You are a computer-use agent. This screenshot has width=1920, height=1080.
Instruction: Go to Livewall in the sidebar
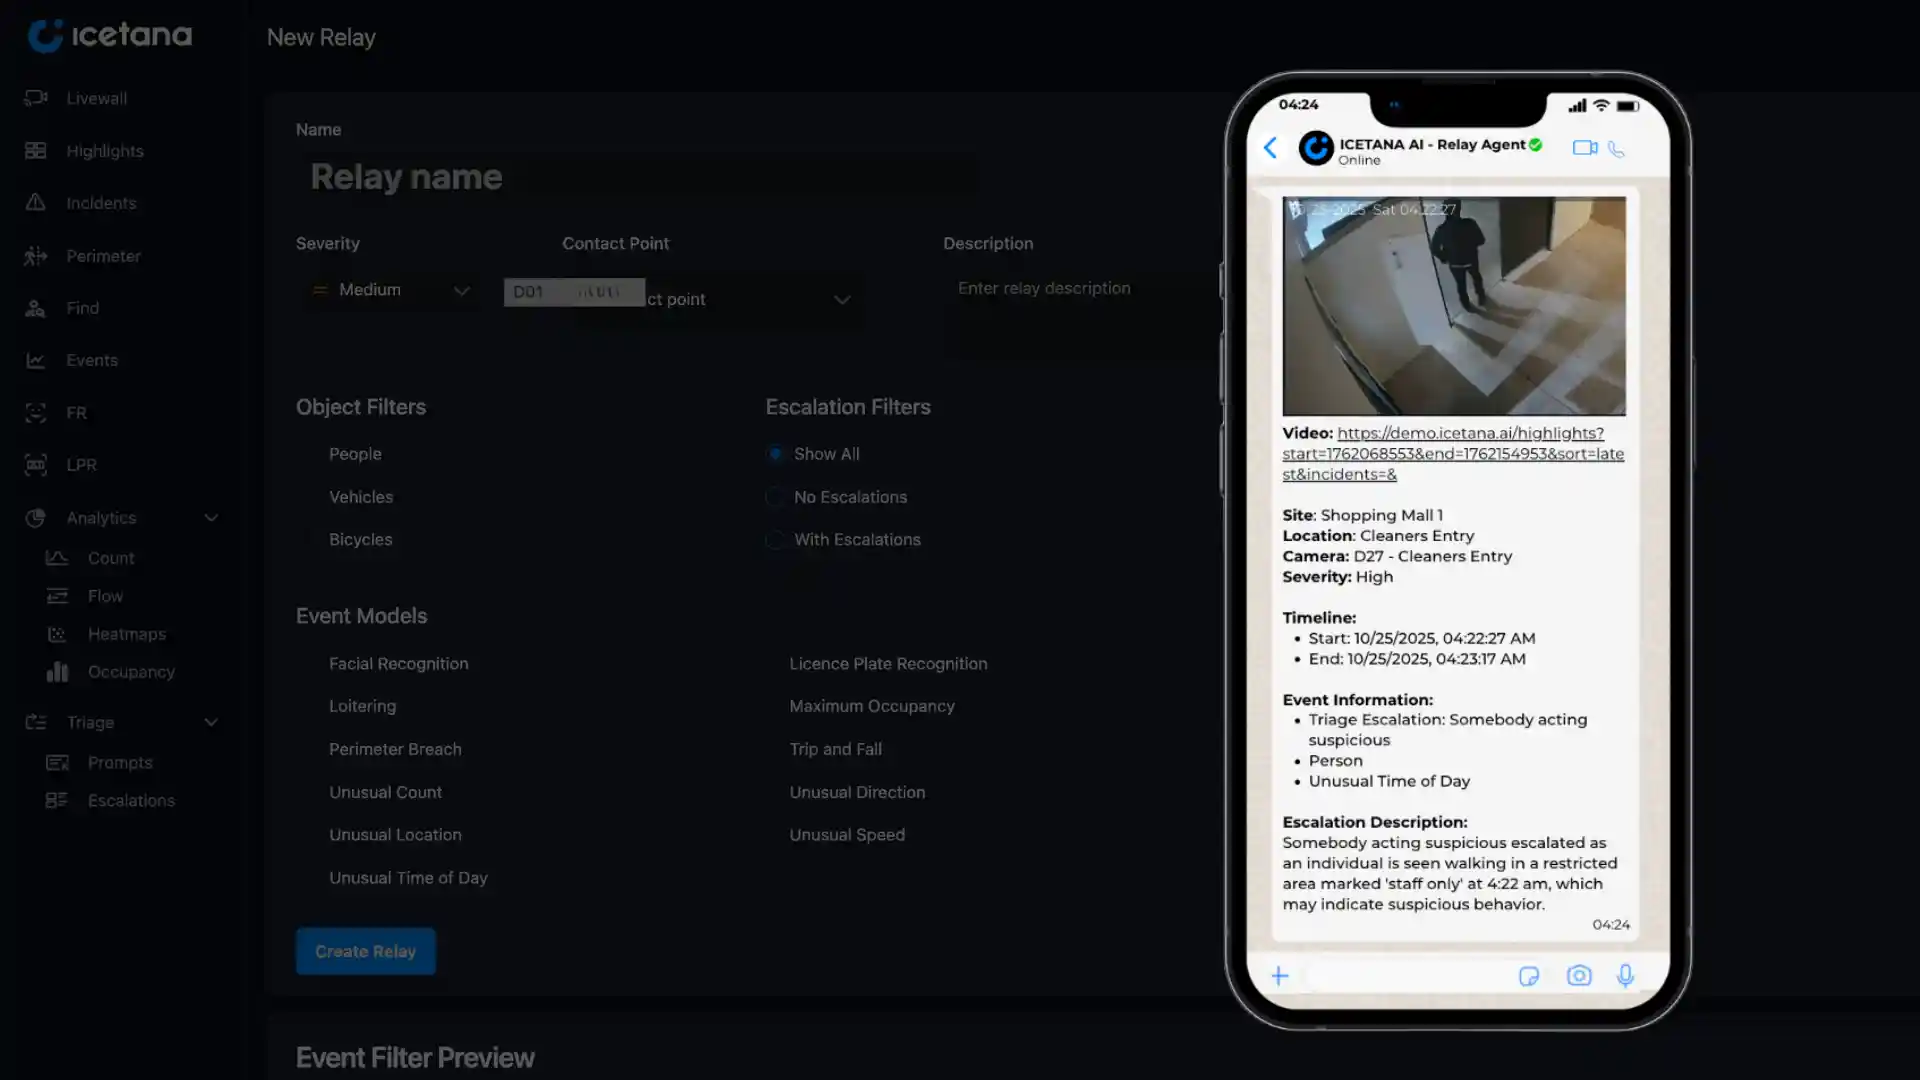pyautogui.click(x=96, y=98)
